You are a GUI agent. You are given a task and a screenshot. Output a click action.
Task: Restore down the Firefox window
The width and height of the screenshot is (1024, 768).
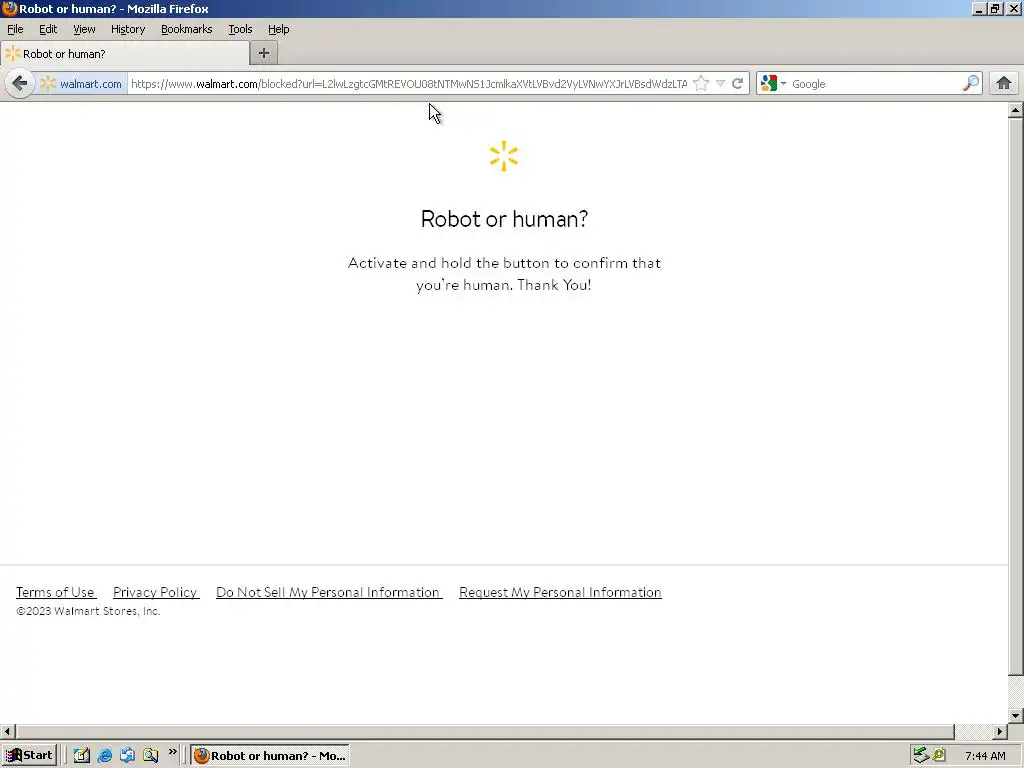(995, 8)
